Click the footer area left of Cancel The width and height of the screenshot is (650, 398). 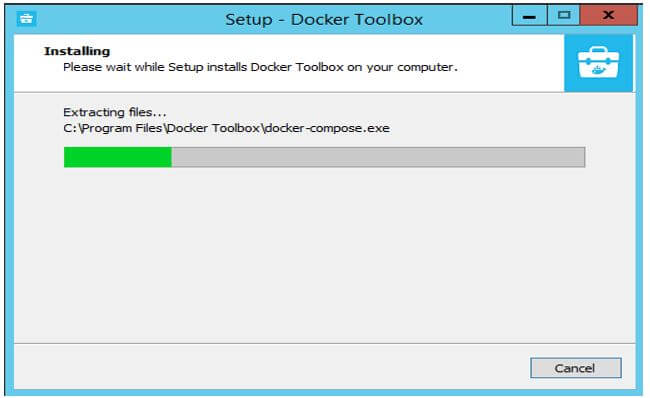(x=269, y=367)
